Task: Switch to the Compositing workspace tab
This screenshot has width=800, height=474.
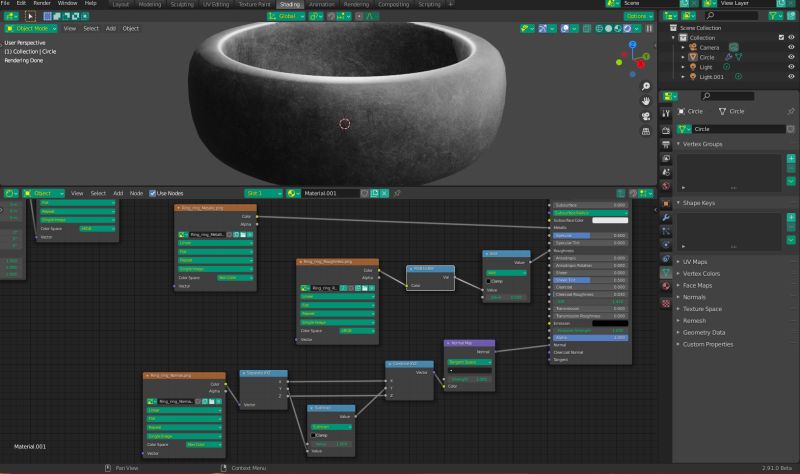Action: 393,5
